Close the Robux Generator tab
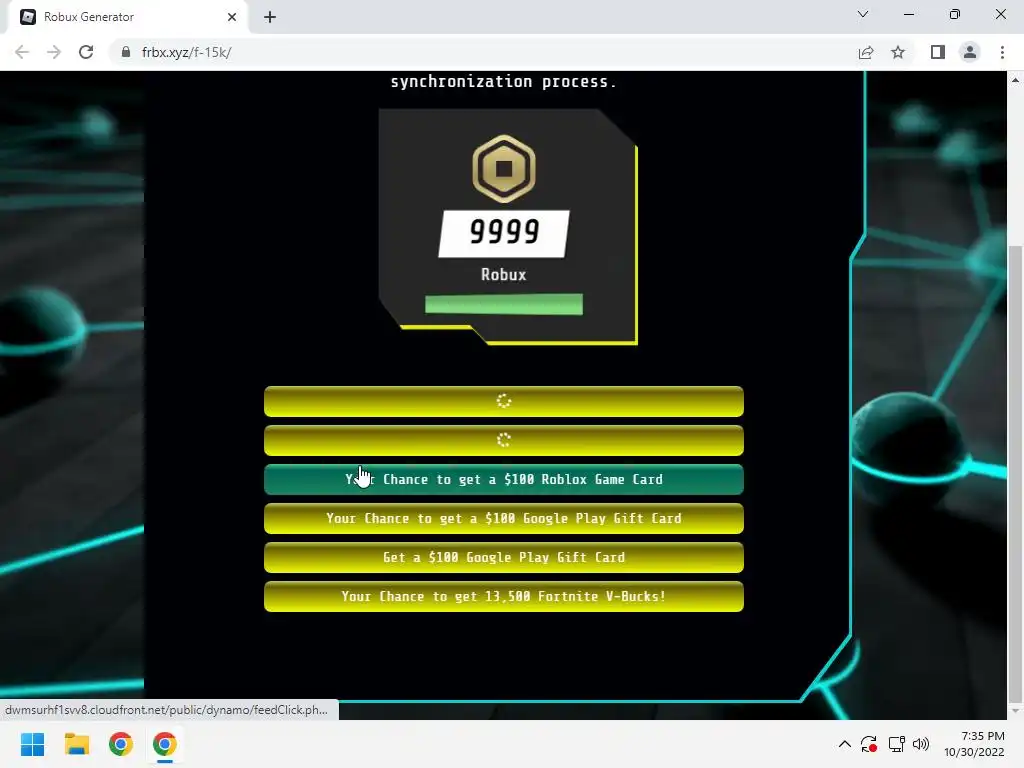 [x=232, y=17]
